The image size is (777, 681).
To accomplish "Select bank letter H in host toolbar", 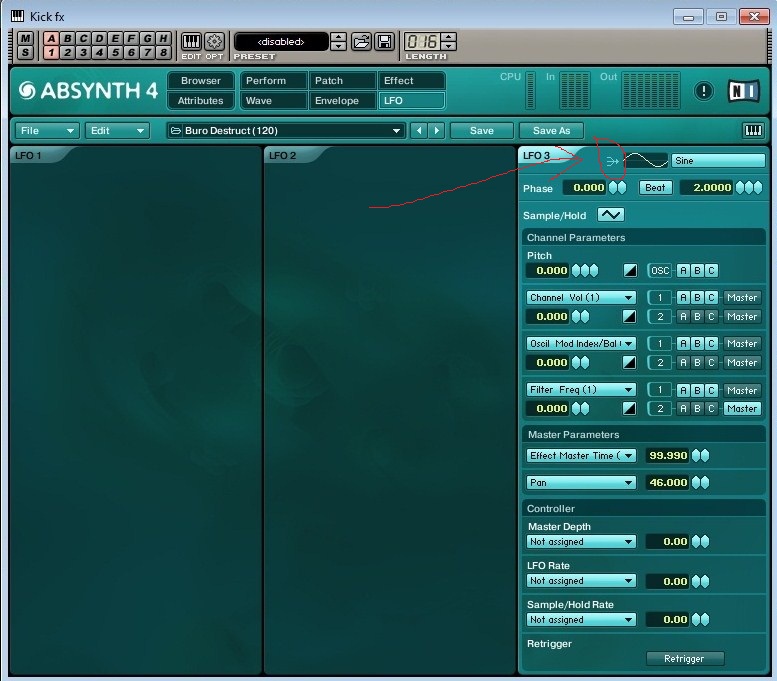I will (x=163, y=38).
